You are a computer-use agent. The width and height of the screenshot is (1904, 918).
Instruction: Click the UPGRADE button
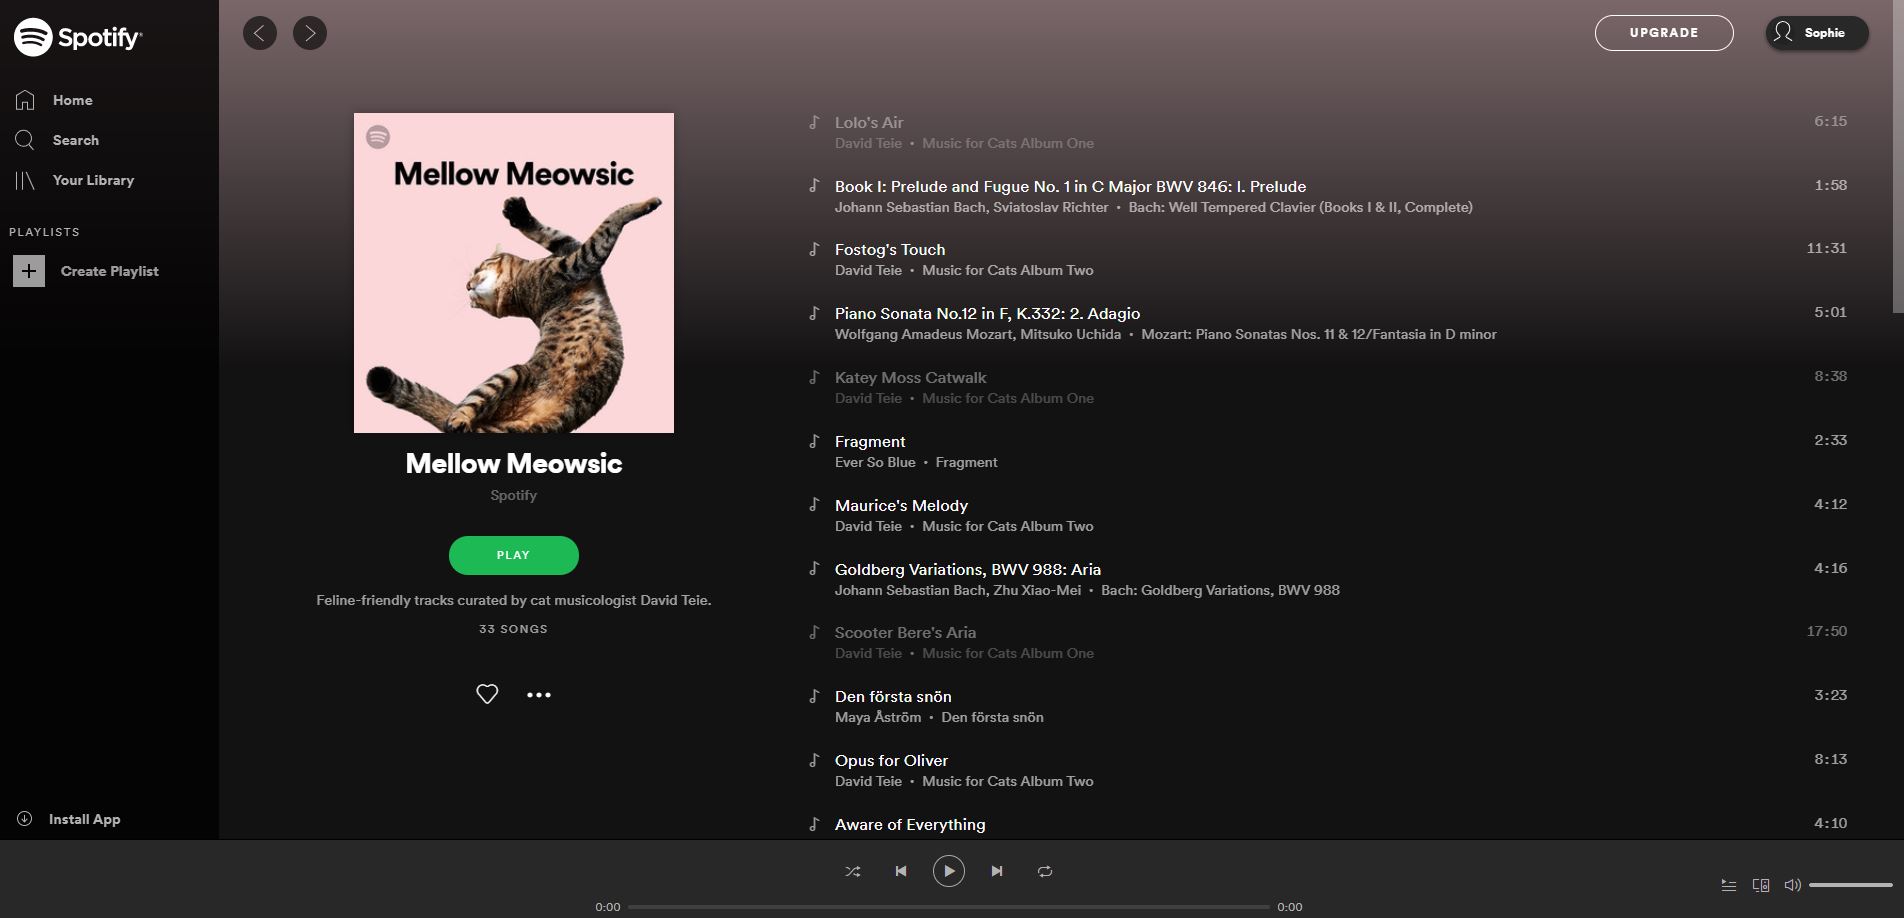(x=1664, y=33)
